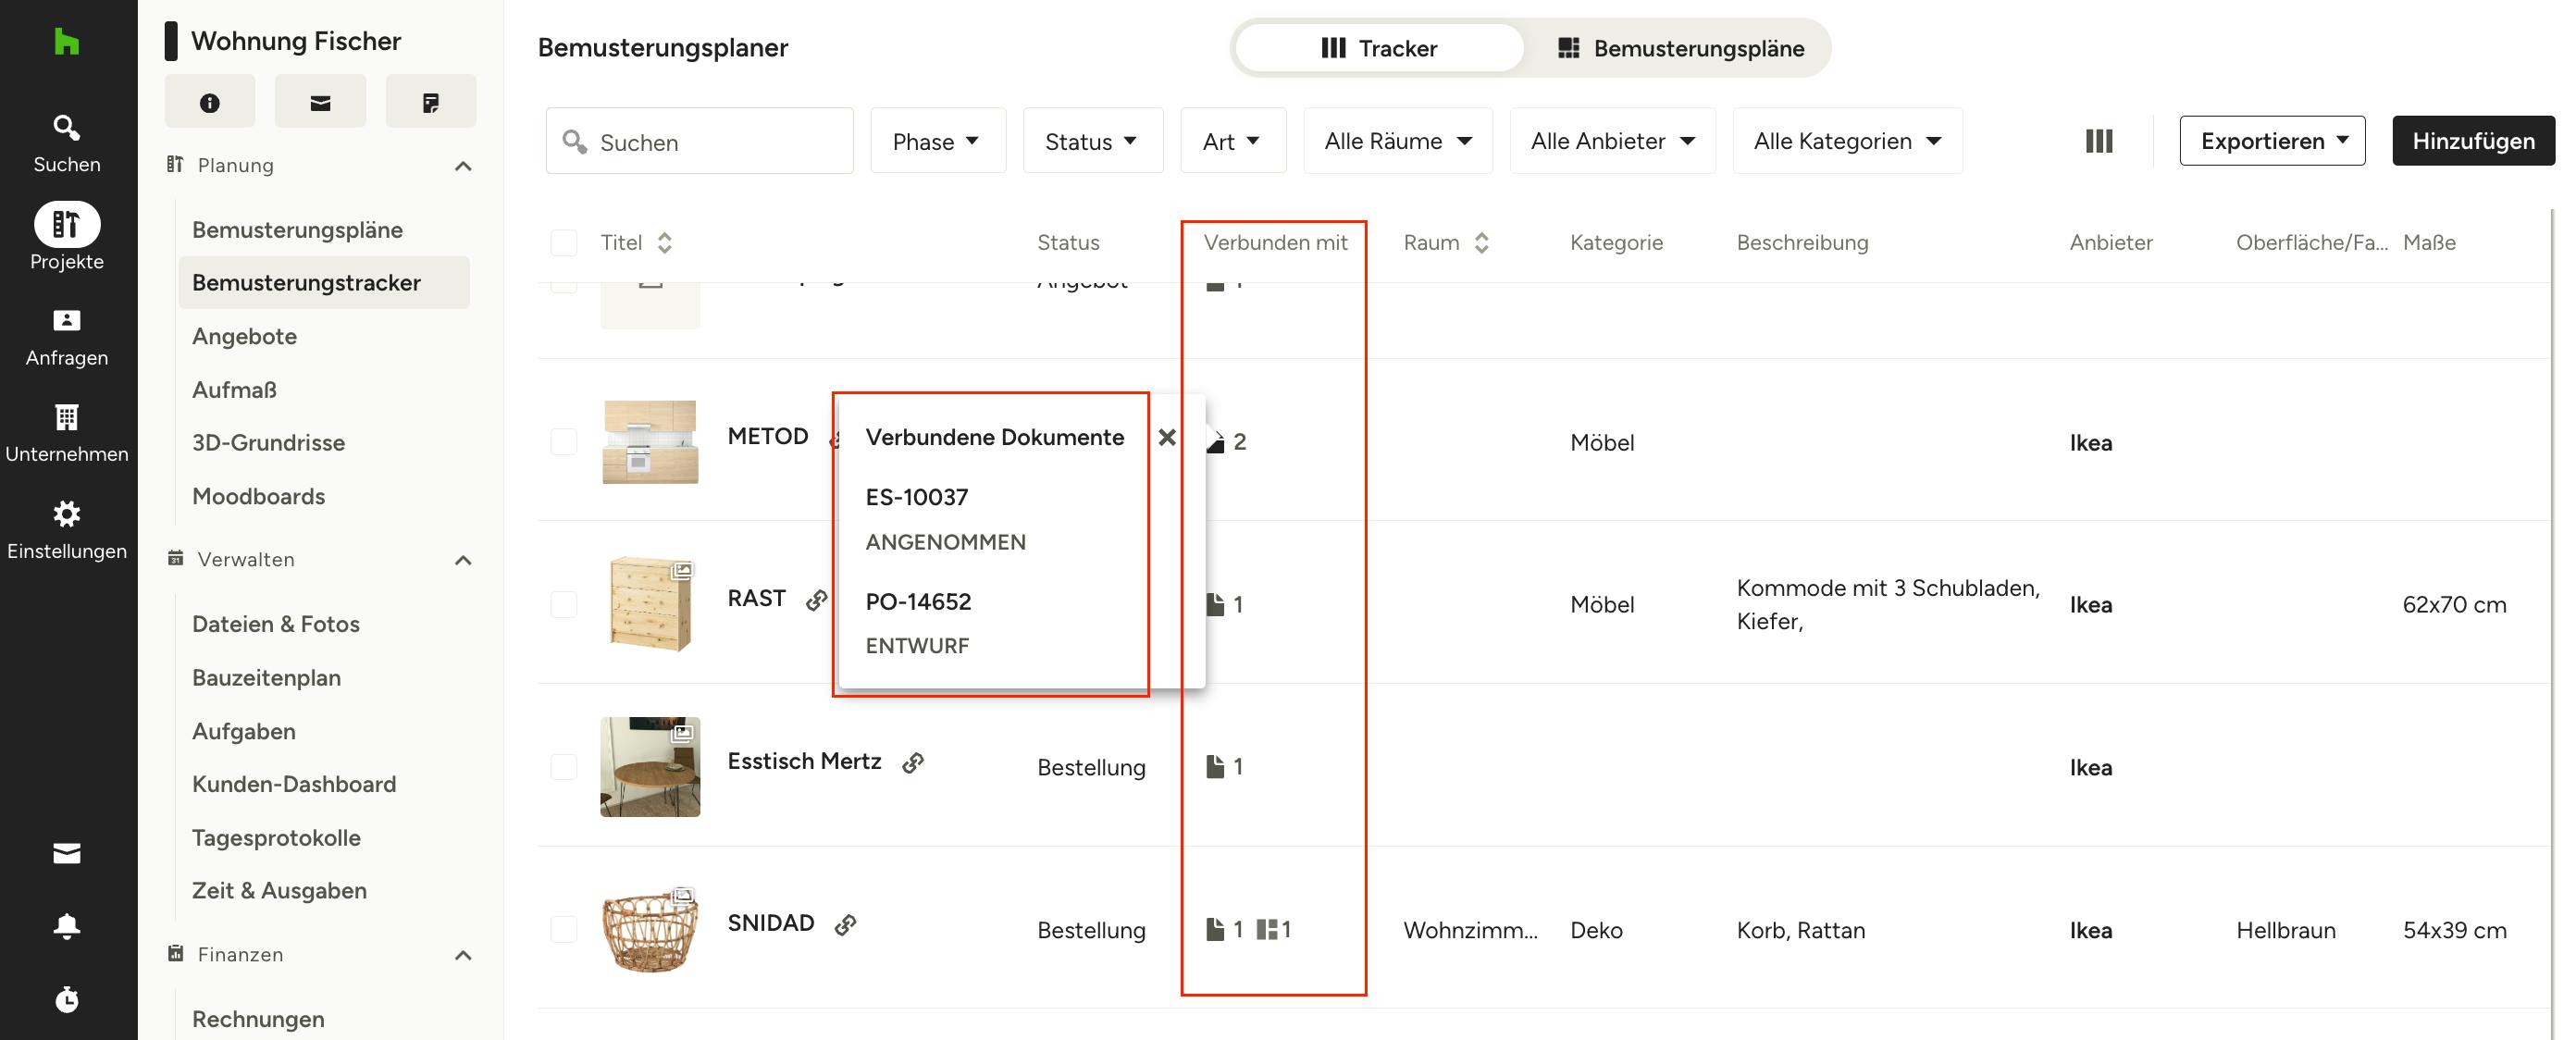Open linked document ES-10037

917,497
